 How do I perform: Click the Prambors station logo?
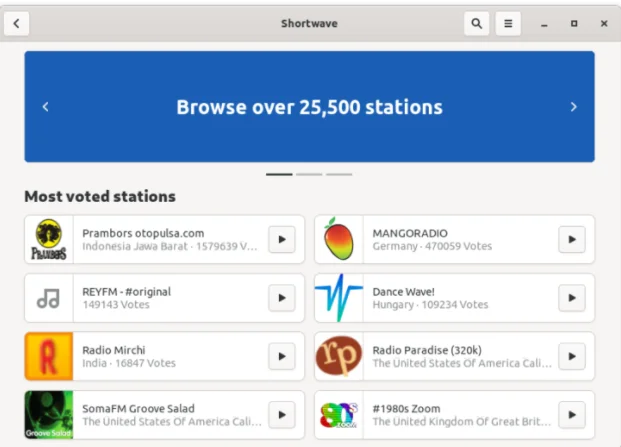click(x=49, y=240)
